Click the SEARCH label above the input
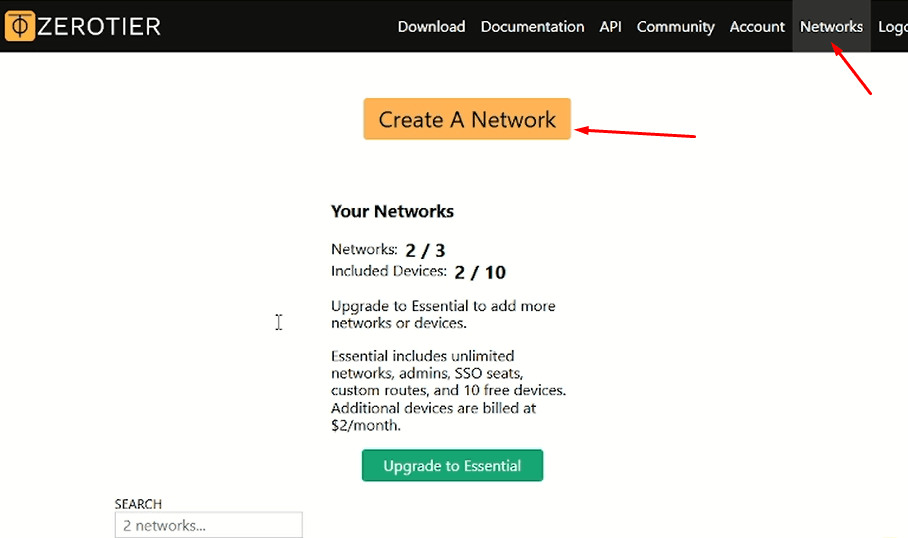Viewport: 908px width, 538px height. point(138,504)
